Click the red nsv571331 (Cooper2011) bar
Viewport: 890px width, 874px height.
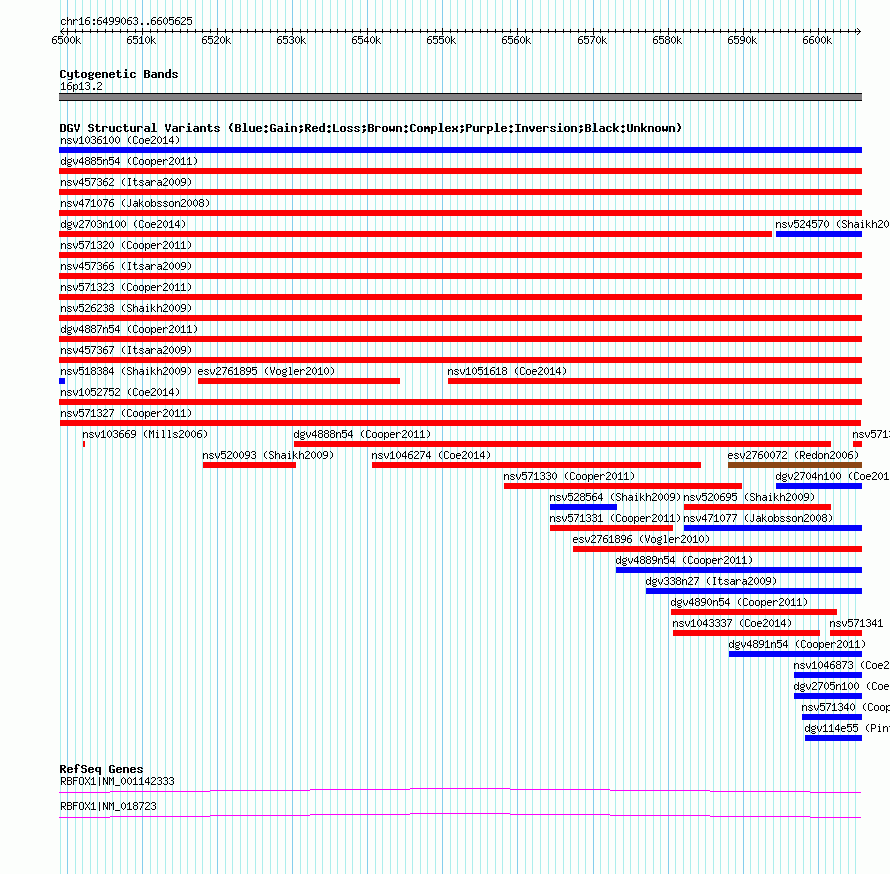point(611,528)
